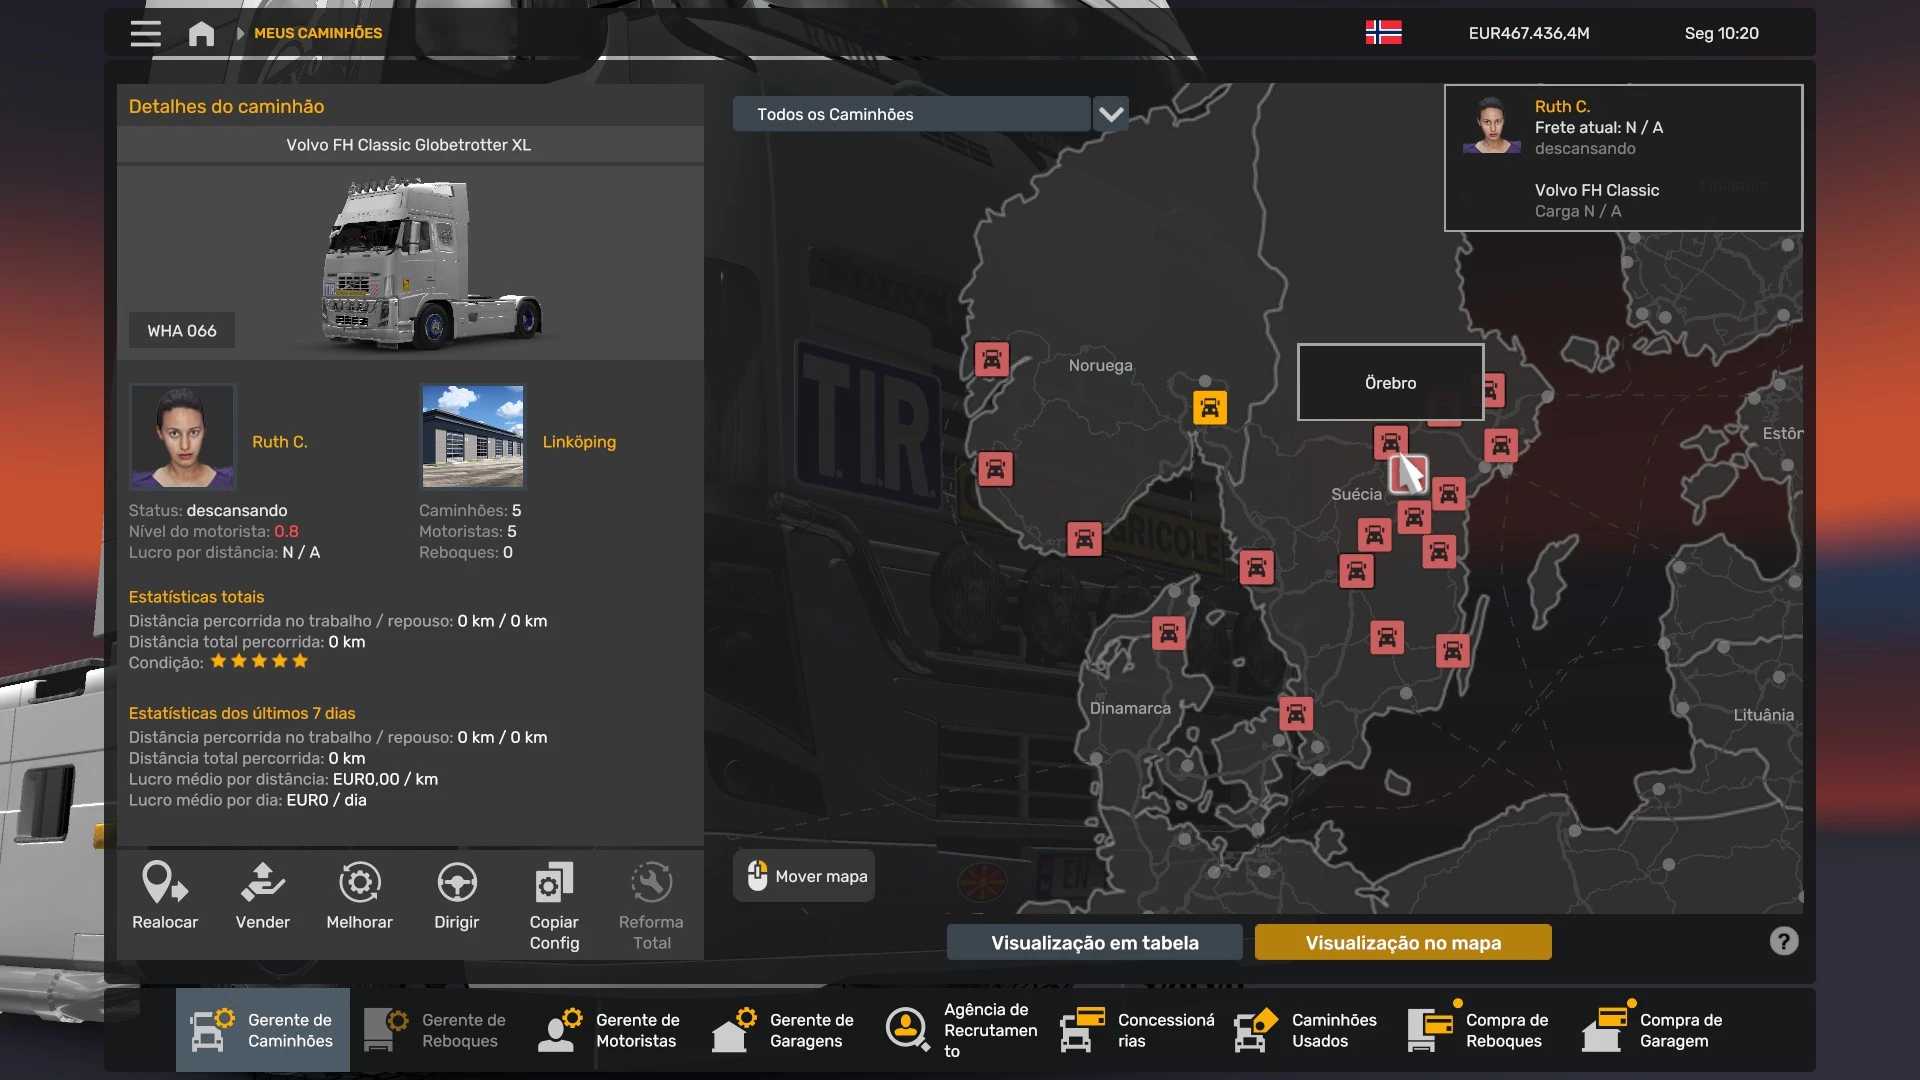Open the hamburger main menu
The image size is (1920, 1080).
coord(145,33)
